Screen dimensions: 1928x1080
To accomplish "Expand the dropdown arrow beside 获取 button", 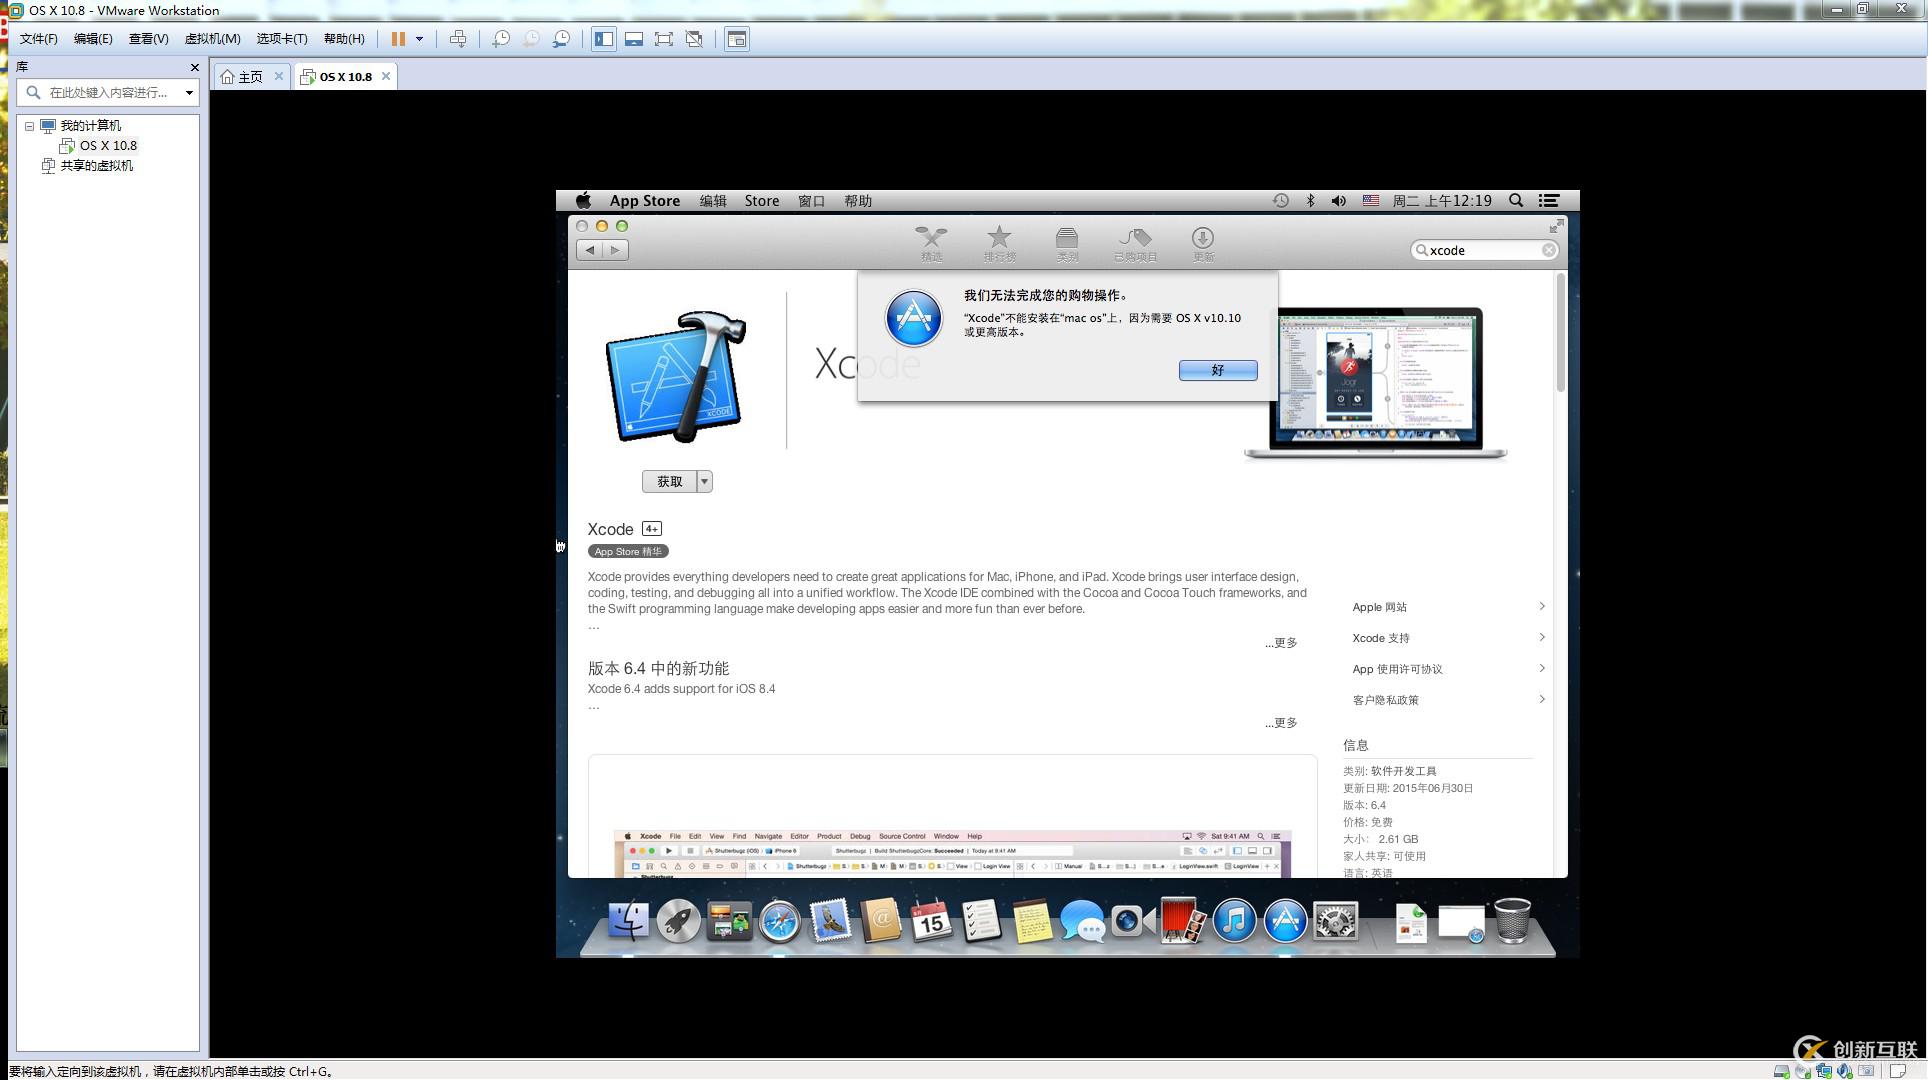I will pyautogui.click(x=705, y=482).
